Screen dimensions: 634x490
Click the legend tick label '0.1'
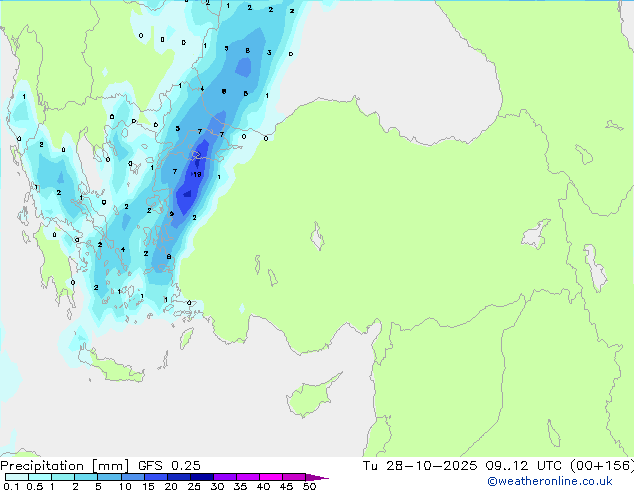pos(11,486)
